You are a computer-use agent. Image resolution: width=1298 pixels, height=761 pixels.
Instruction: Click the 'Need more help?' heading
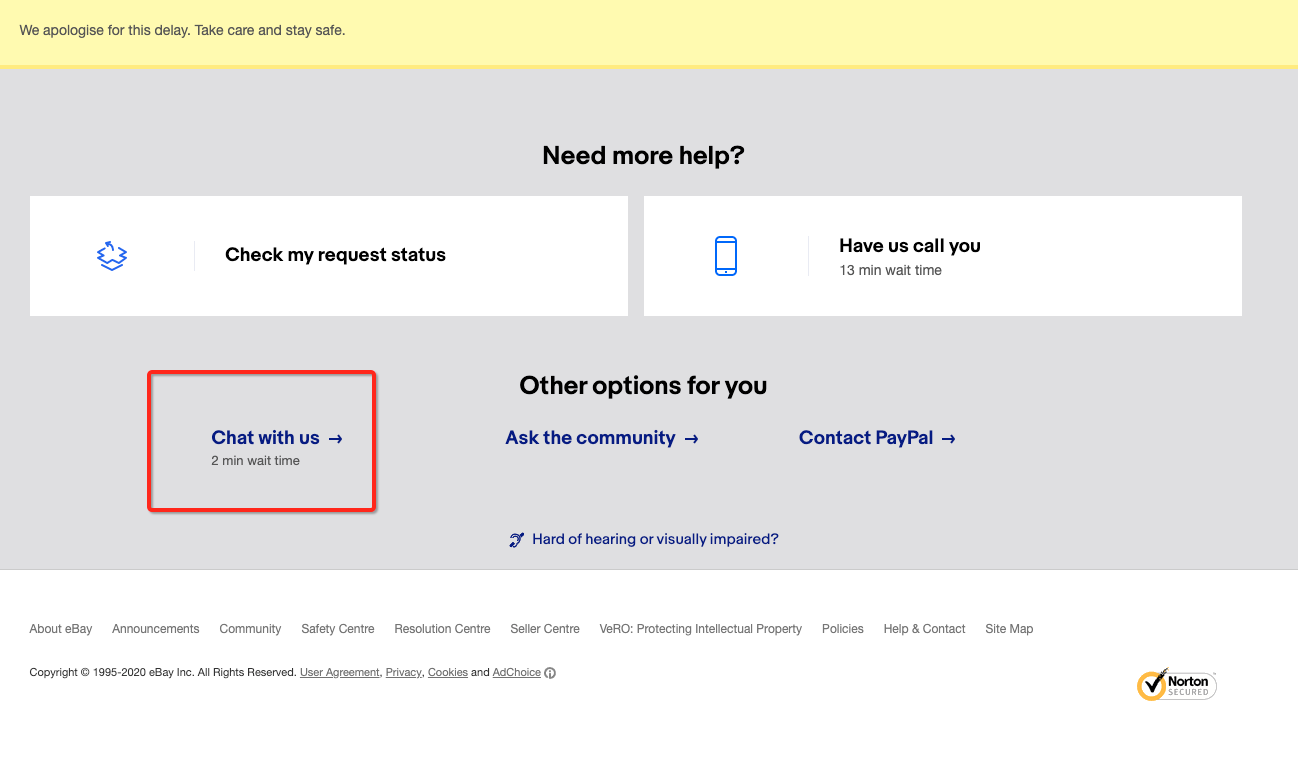click(643, 156)
